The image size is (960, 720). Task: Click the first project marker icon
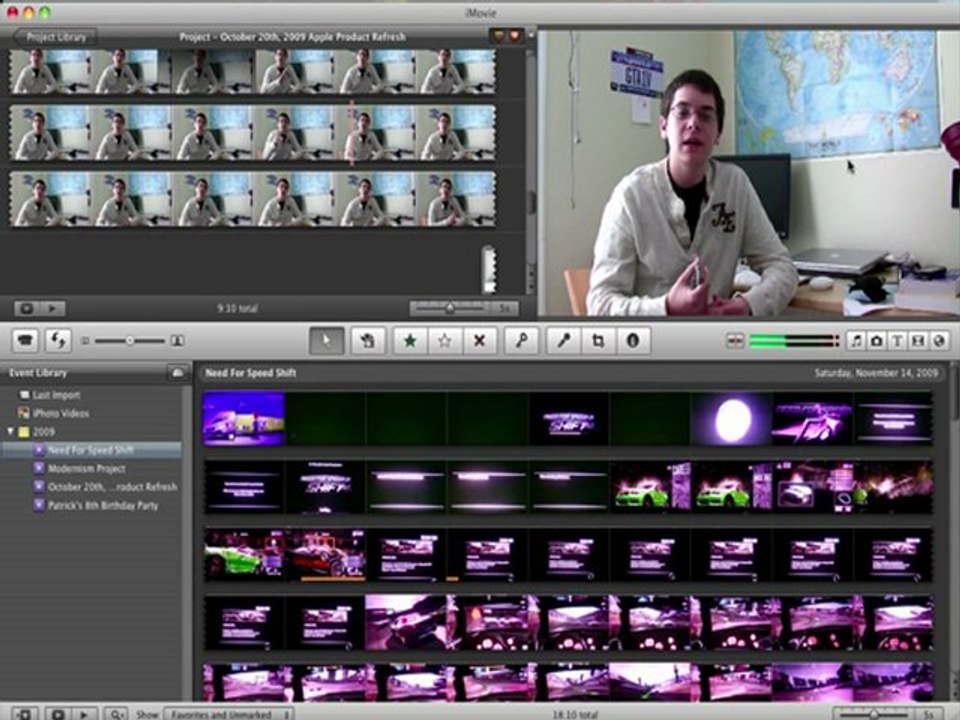(x=499, y=36)
